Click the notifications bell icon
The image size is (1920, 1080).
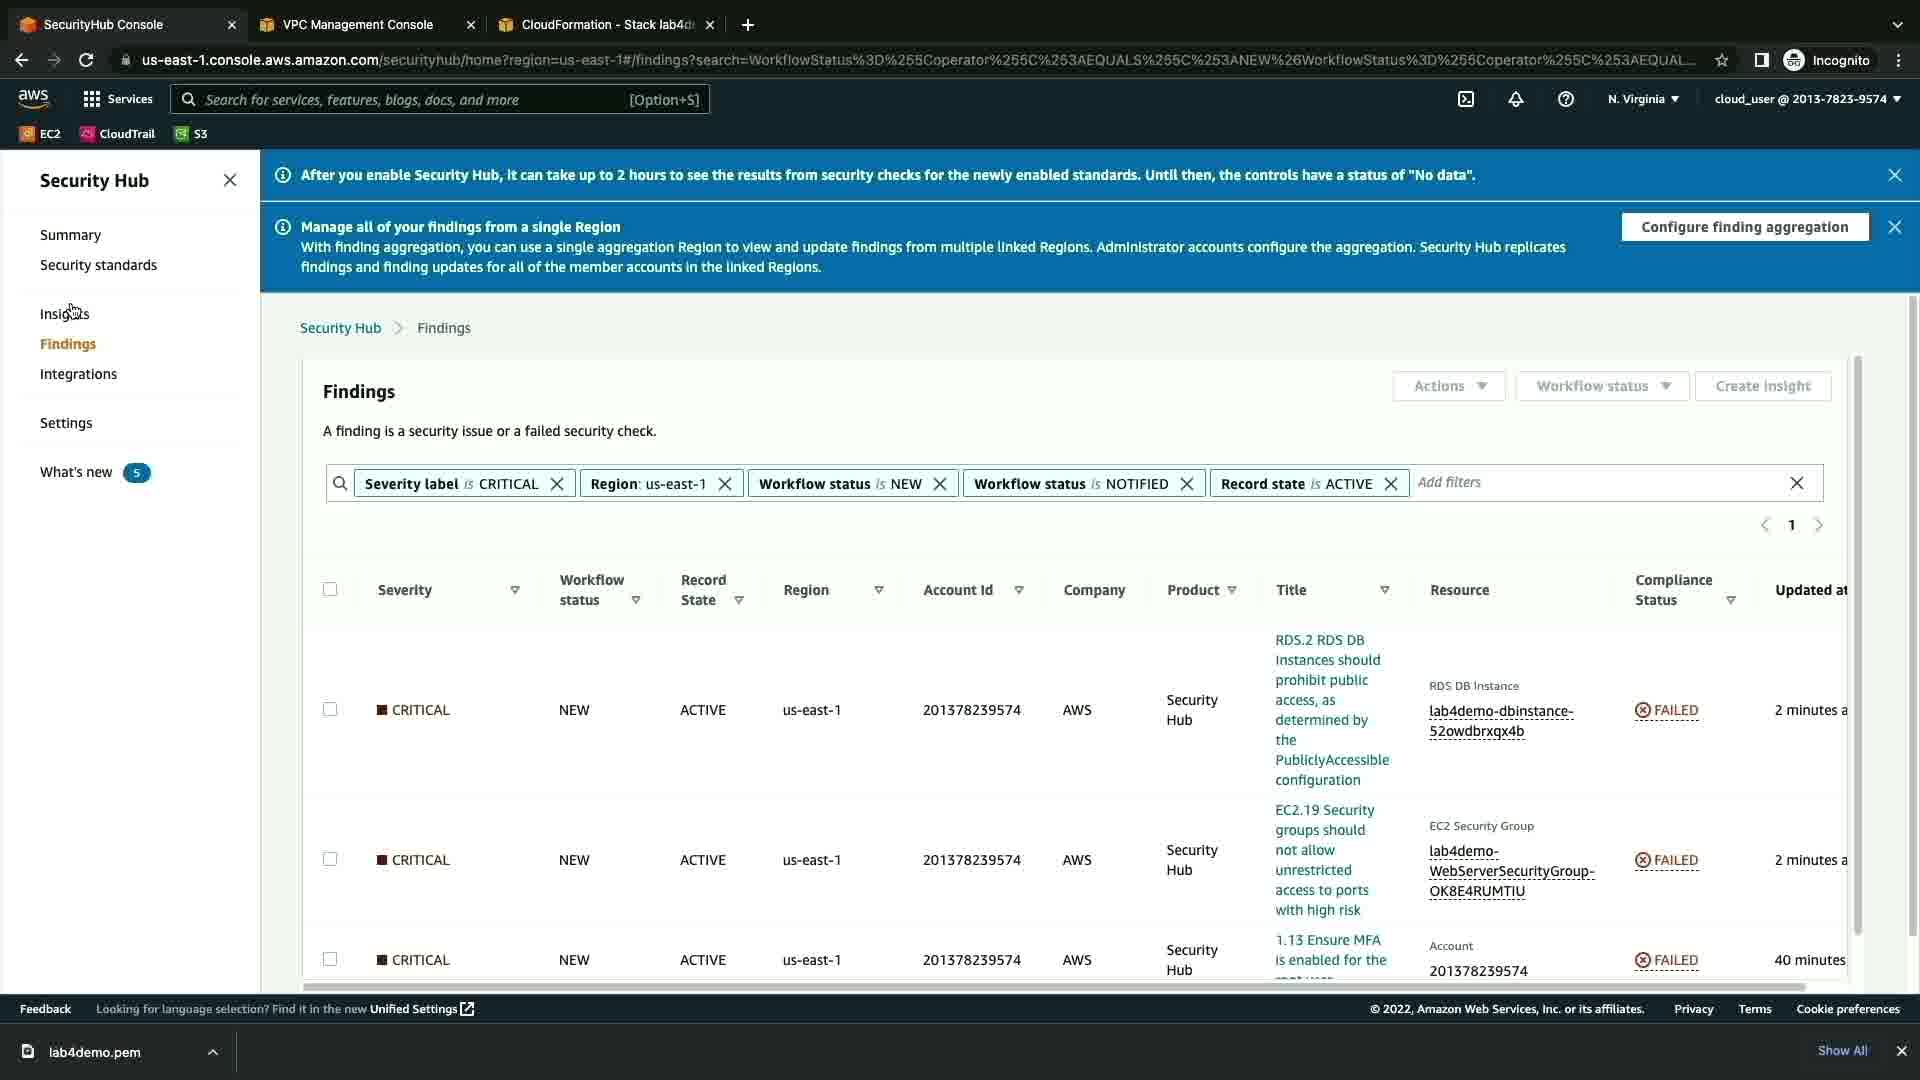pos(1516,99)
